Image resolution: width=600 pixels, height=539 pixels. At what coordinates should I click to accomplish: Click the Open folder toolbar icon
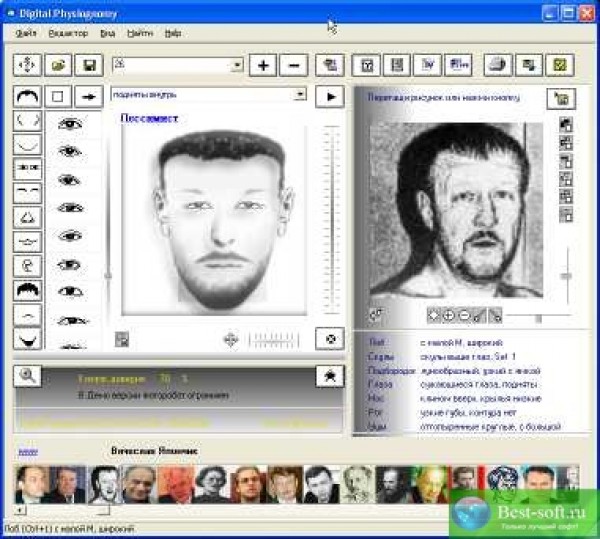(59, 65)
